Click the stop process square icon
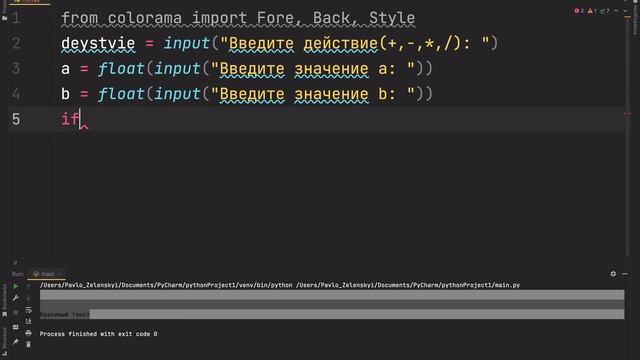Viewport: 640px width, 360px height. click(16, 313)
